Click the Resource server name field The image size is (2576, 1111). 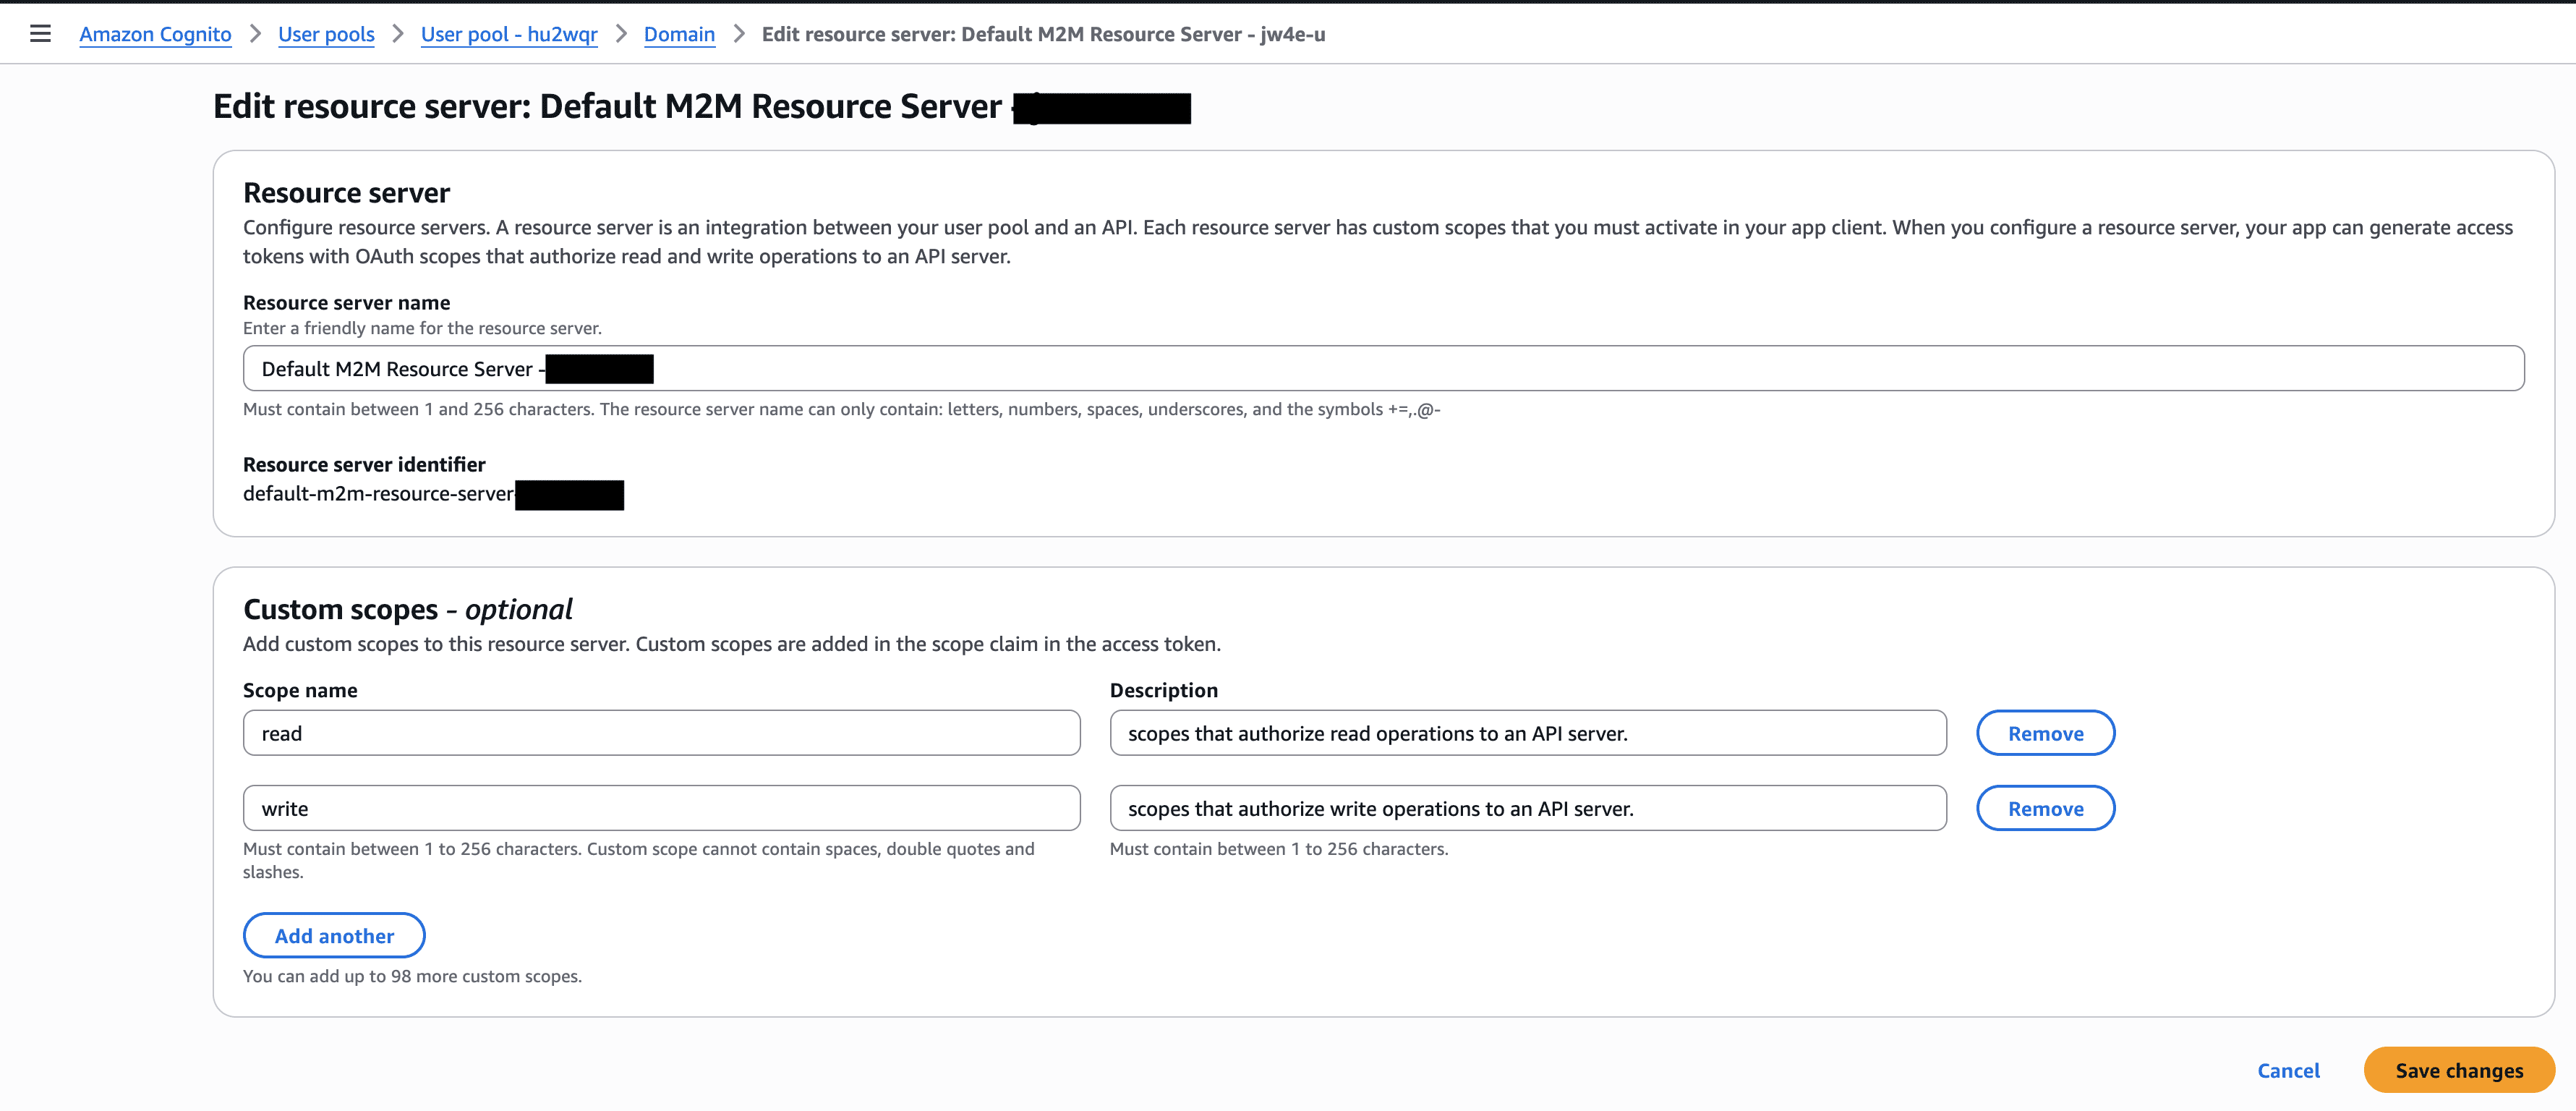[1383, 369]
